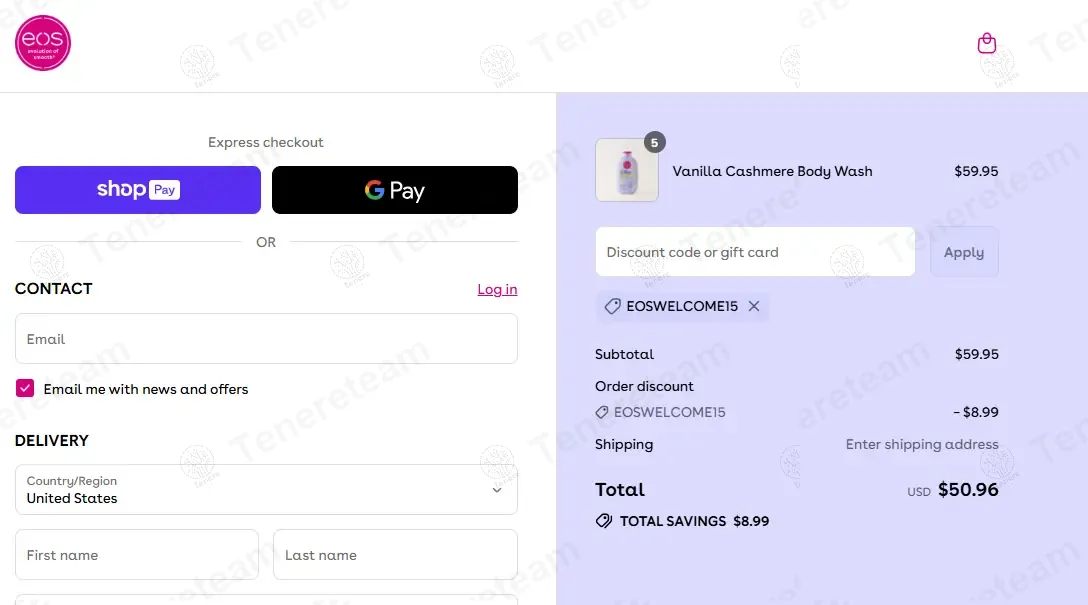Screen dimensions: 1088x605
Task: Pay with Google Pay
Action: pyautogui.click(x=395, y=190)
